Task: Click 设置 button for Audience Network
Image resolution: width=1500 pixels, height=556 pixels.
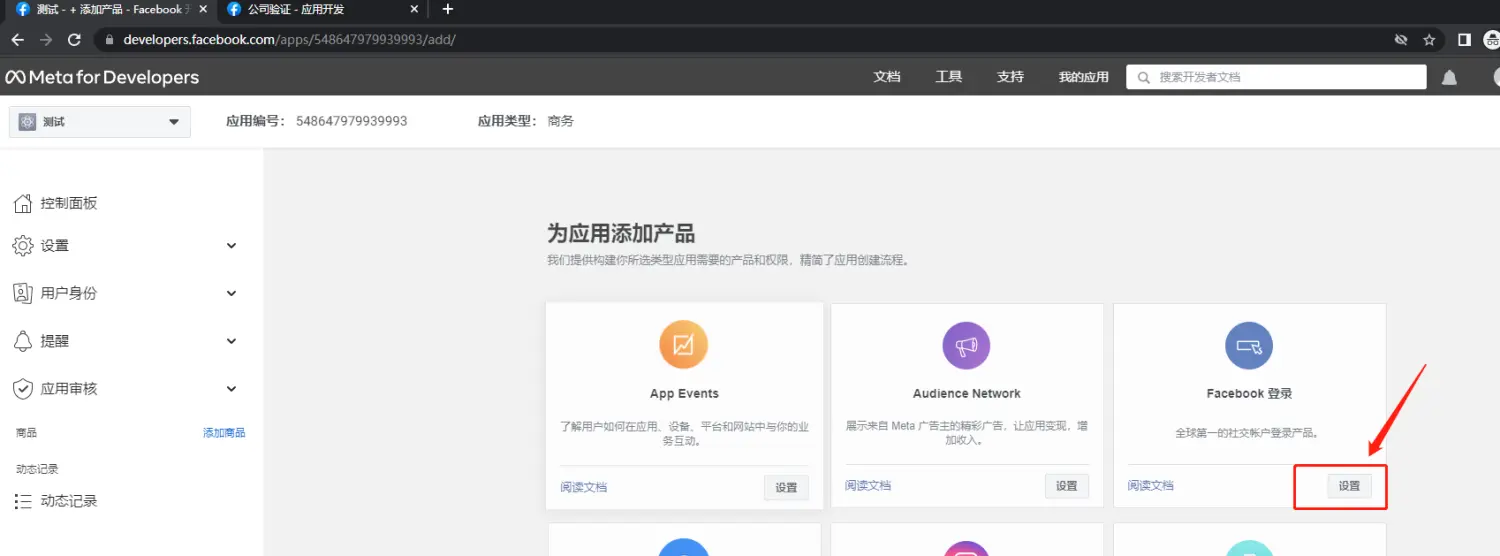Action: (1067, 486)
